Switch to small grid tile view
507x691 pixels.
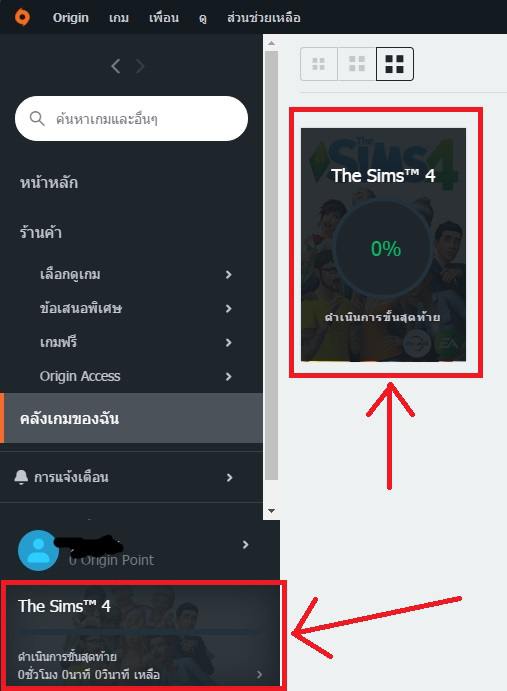click(x=319, y=64)
